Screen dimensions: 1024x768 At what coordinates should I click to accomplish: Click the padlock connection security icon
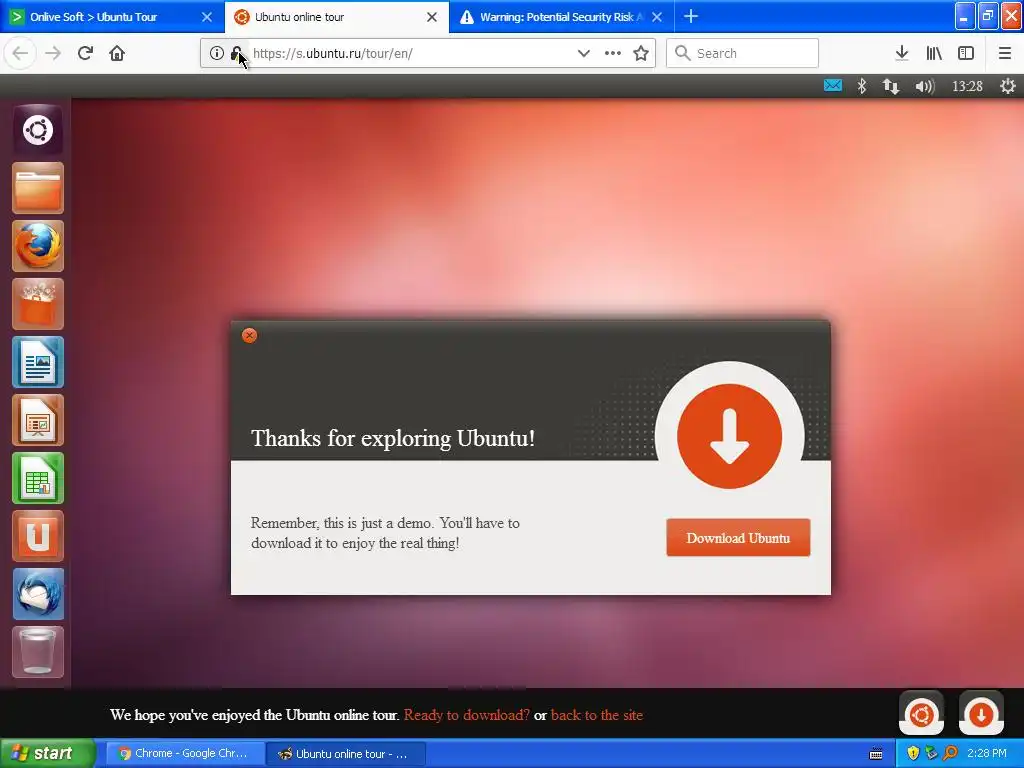click(x=236, y=54)
